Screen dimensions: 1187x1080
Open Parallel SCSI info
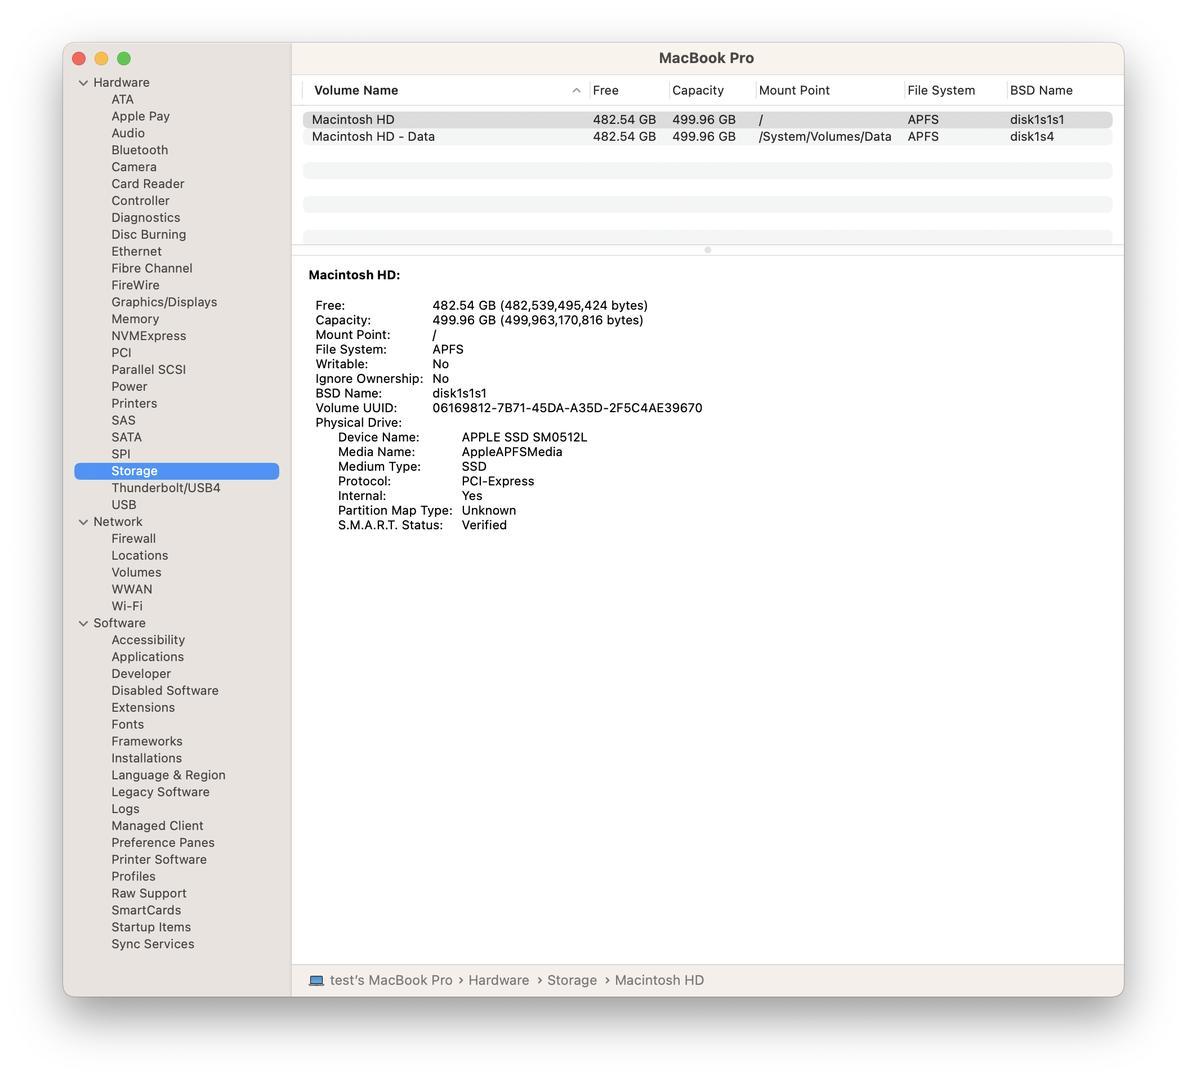pos(148,369)
